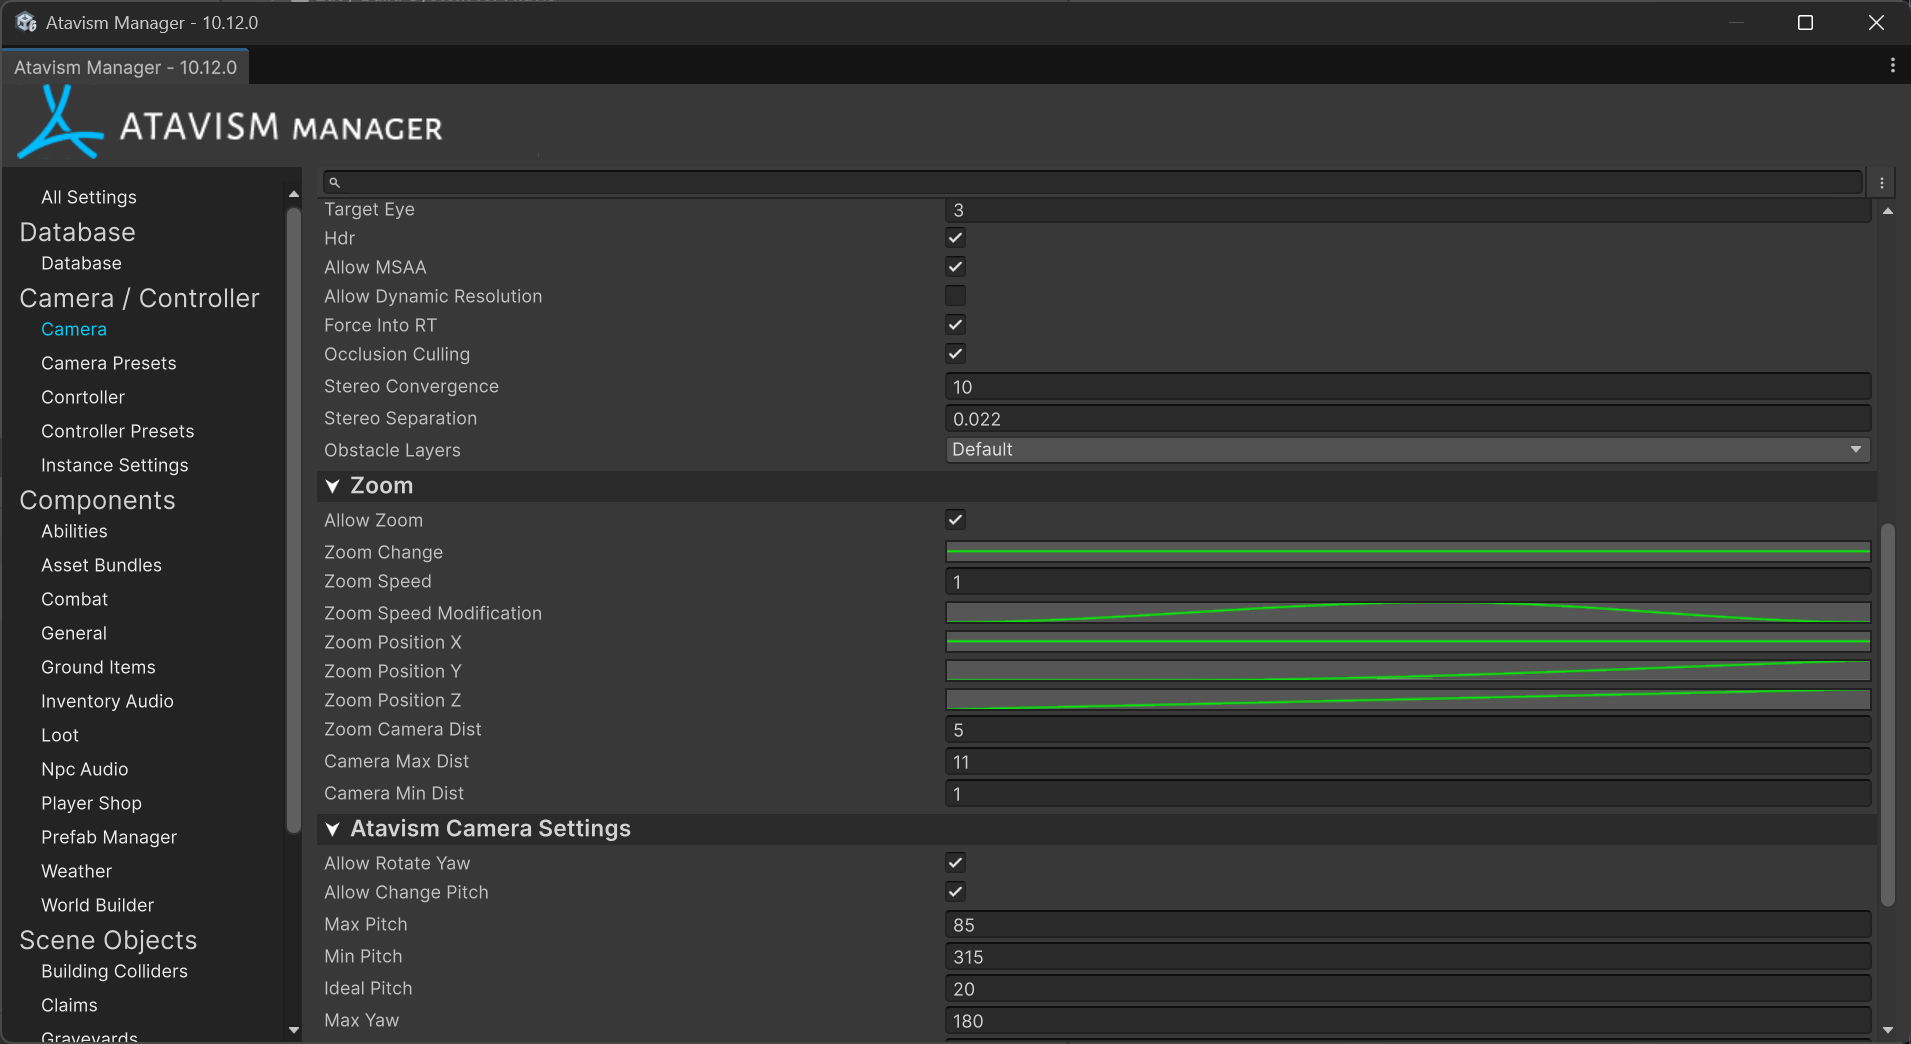The width and height of the screenshot is (1911, 1044).
Task: Toggle Allow Rotate Yaw
Action: (955, 863)
